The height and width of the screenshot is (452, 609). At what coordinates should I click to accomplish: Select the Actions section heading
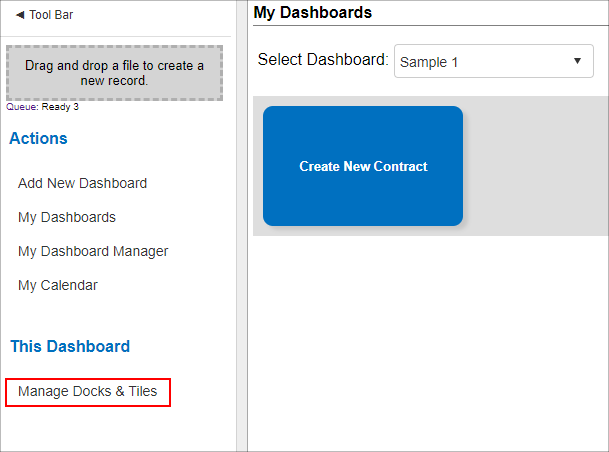(x=38, y=138)
